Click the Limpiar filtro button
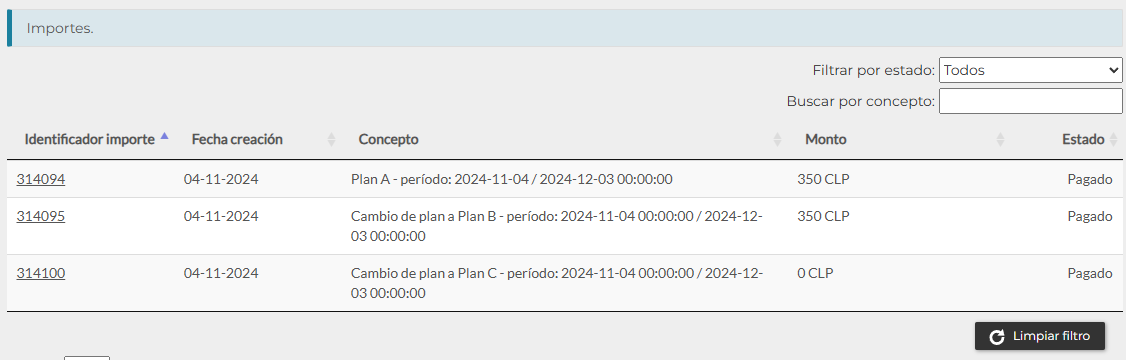 point(1040,336)
